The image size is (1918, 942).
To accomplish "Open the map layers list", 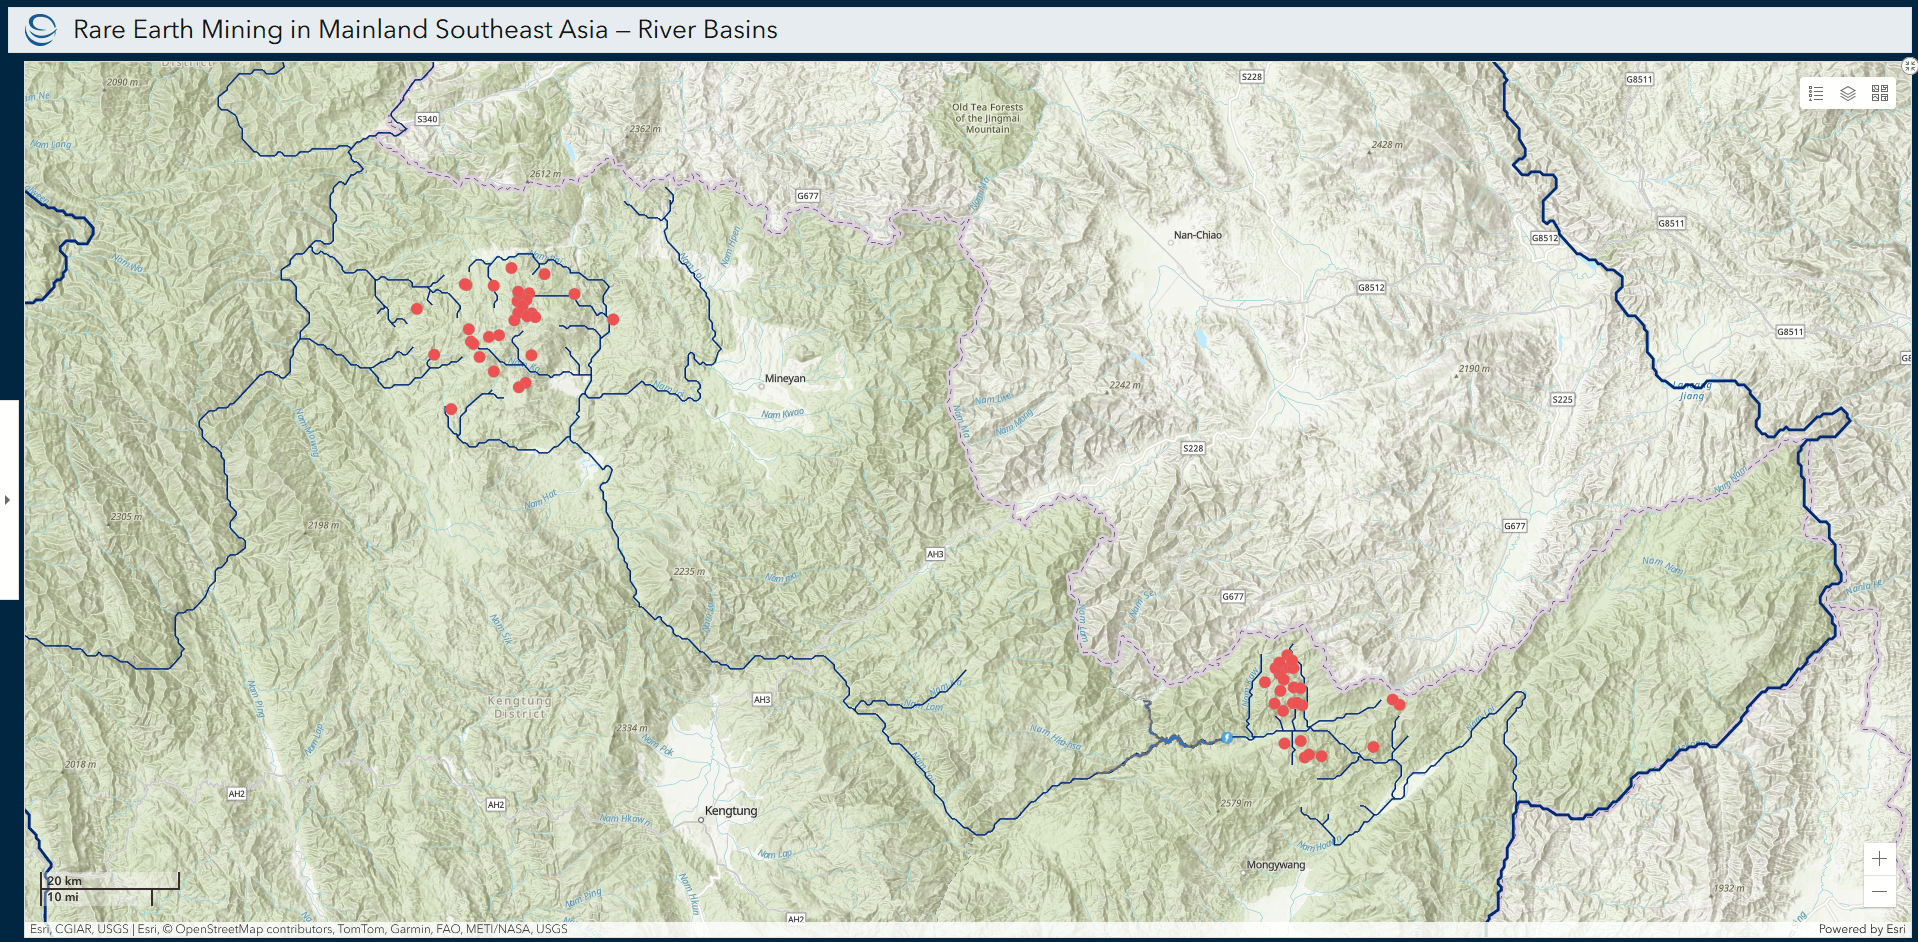I will pyautogui.click(x=1848, y=93).
